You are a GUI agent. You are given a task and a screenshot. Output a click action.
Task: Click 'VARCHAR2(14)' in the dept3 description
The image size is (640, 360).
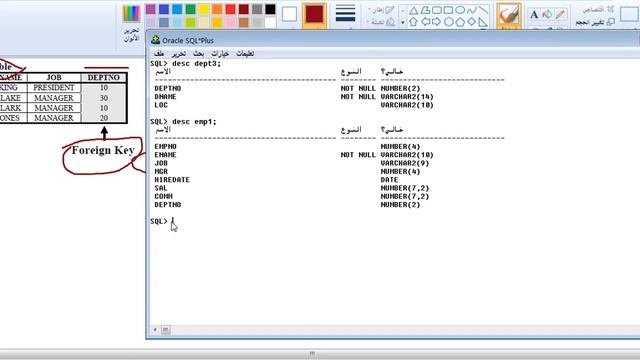[x=407, y=97]
